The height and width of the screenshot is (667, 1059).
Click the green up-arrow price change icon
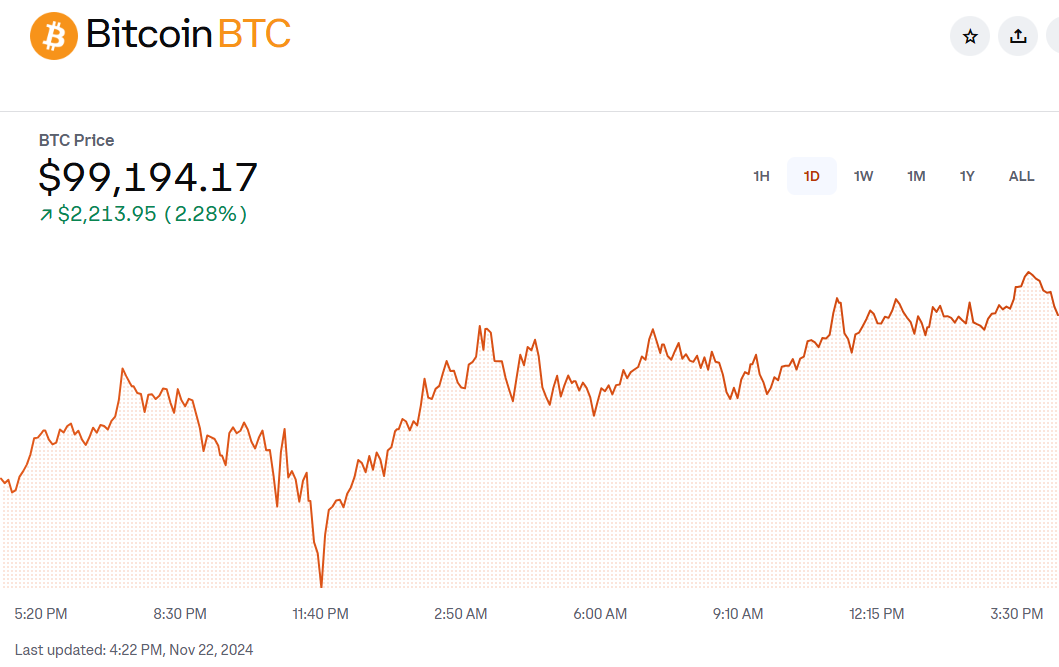(46, 215)
